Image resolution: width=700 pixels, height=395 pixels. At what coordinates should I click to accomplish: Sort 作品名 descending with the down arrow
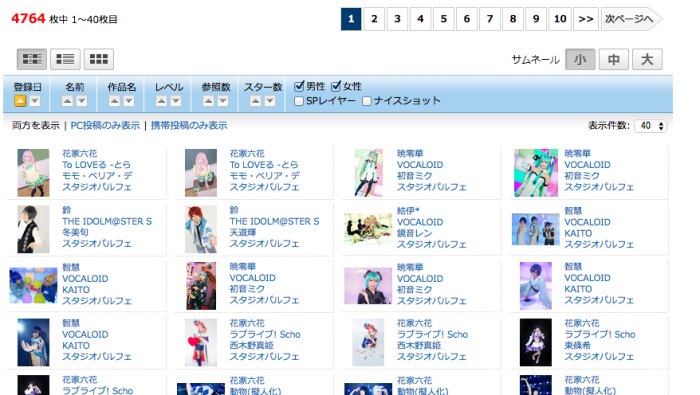tap(129, 101)
